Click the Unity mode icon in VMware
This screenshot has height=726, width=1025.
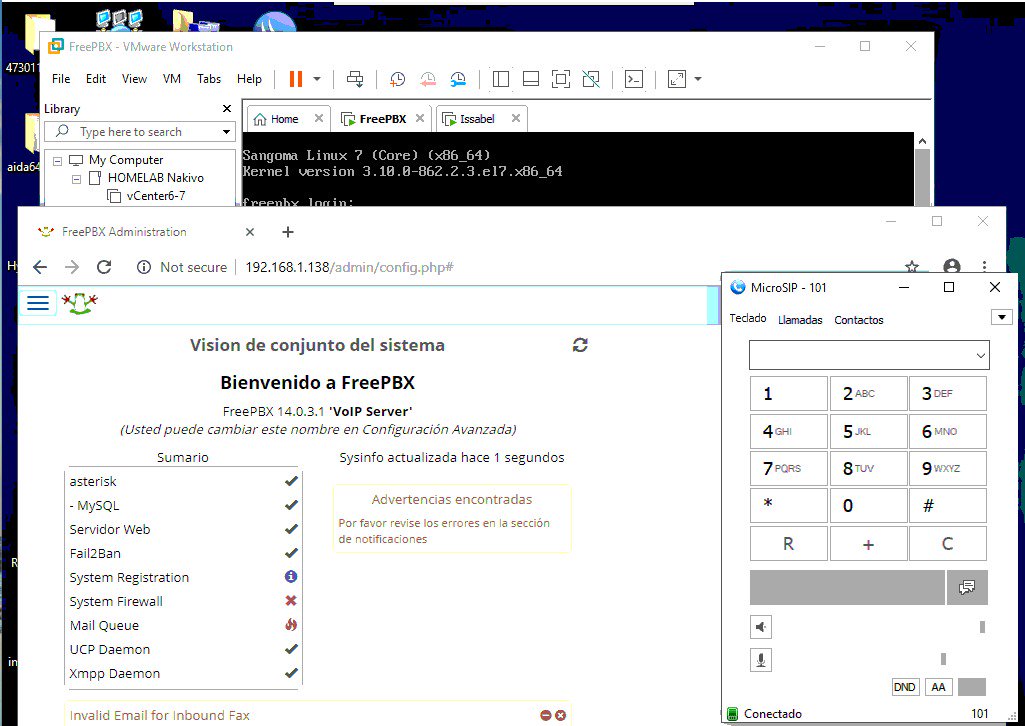[x=591, y=79]
